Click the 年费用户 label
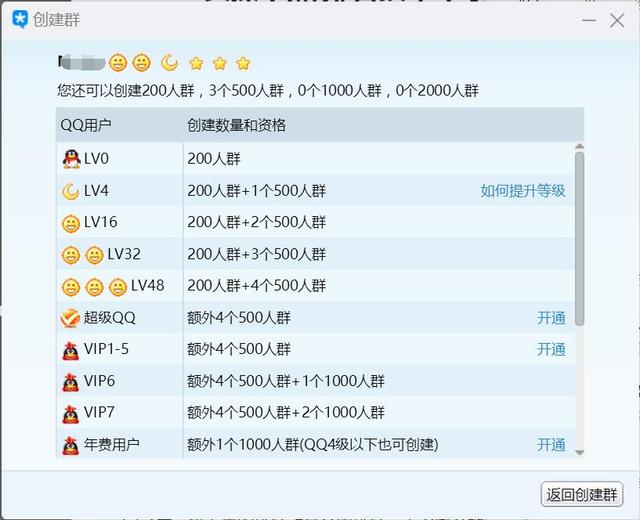The image size is (640, 520). point(111,444)
